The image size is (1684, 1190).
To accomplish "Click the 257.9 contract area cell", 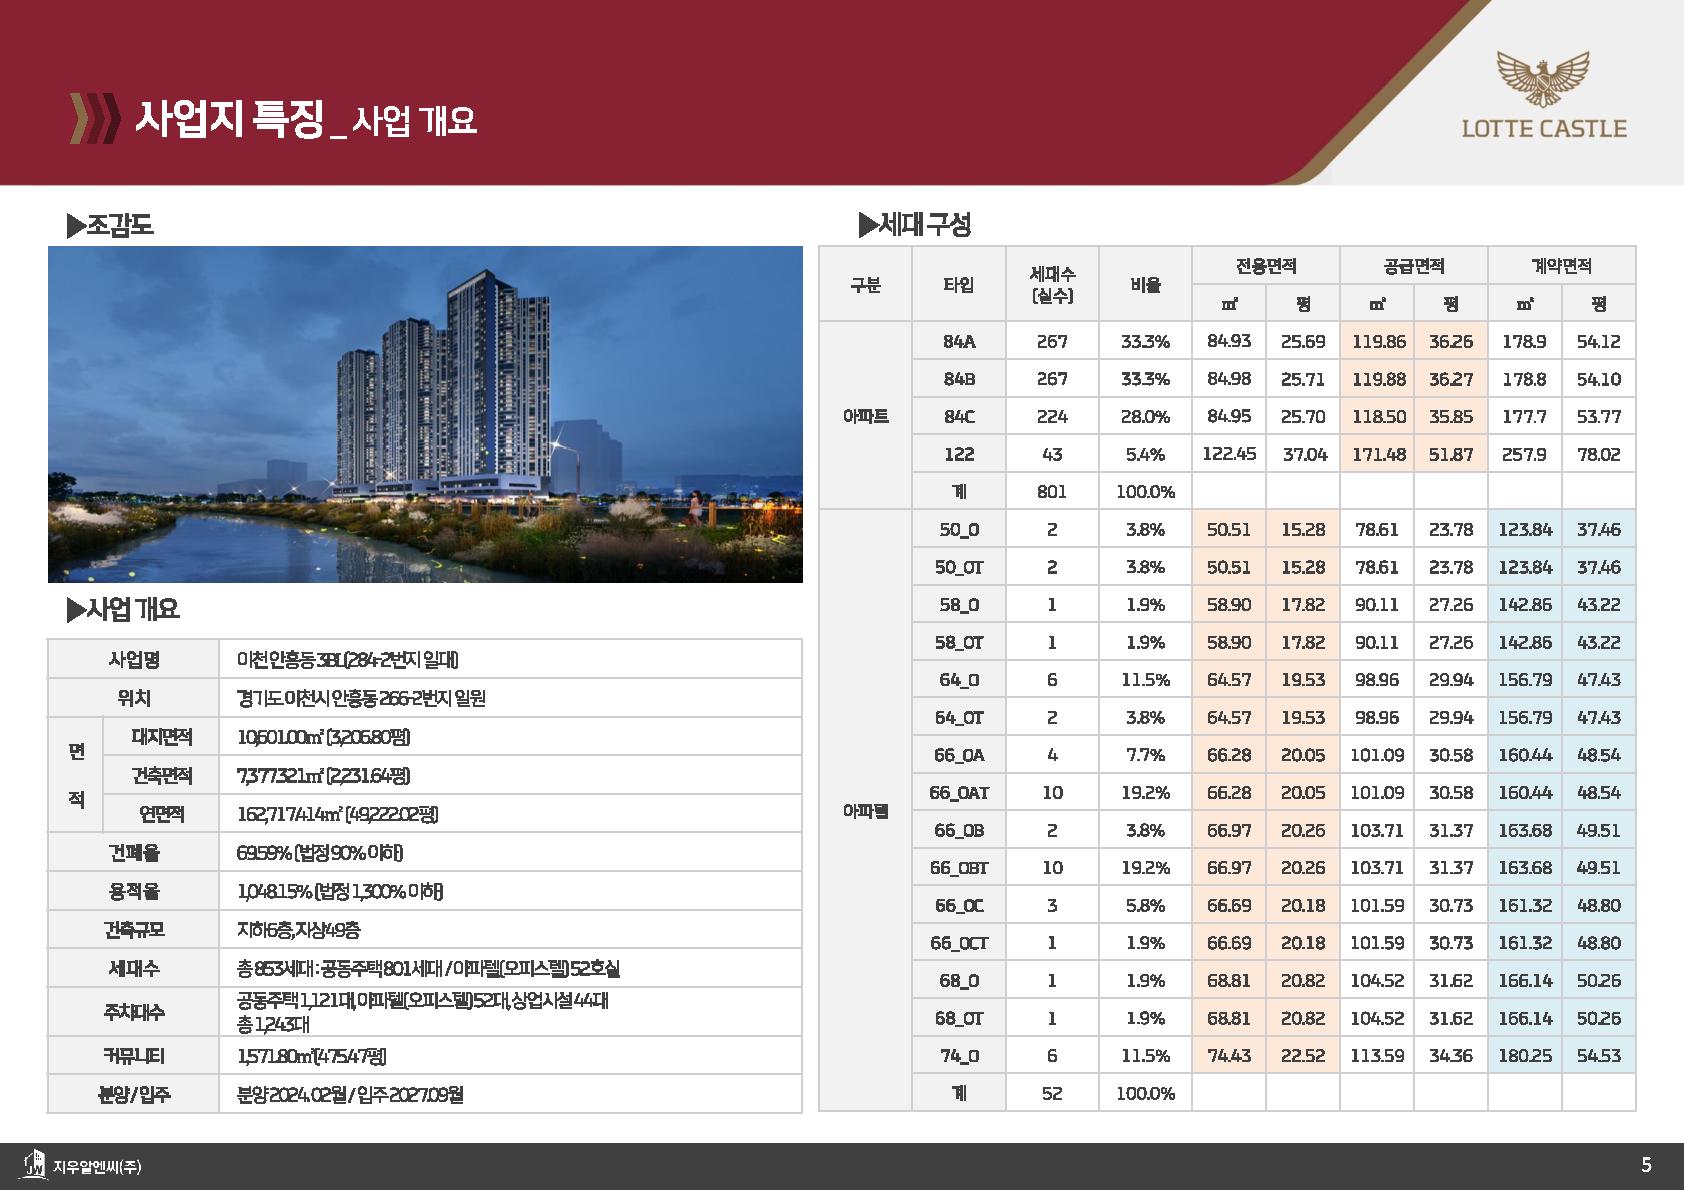I will (1525, 454).
